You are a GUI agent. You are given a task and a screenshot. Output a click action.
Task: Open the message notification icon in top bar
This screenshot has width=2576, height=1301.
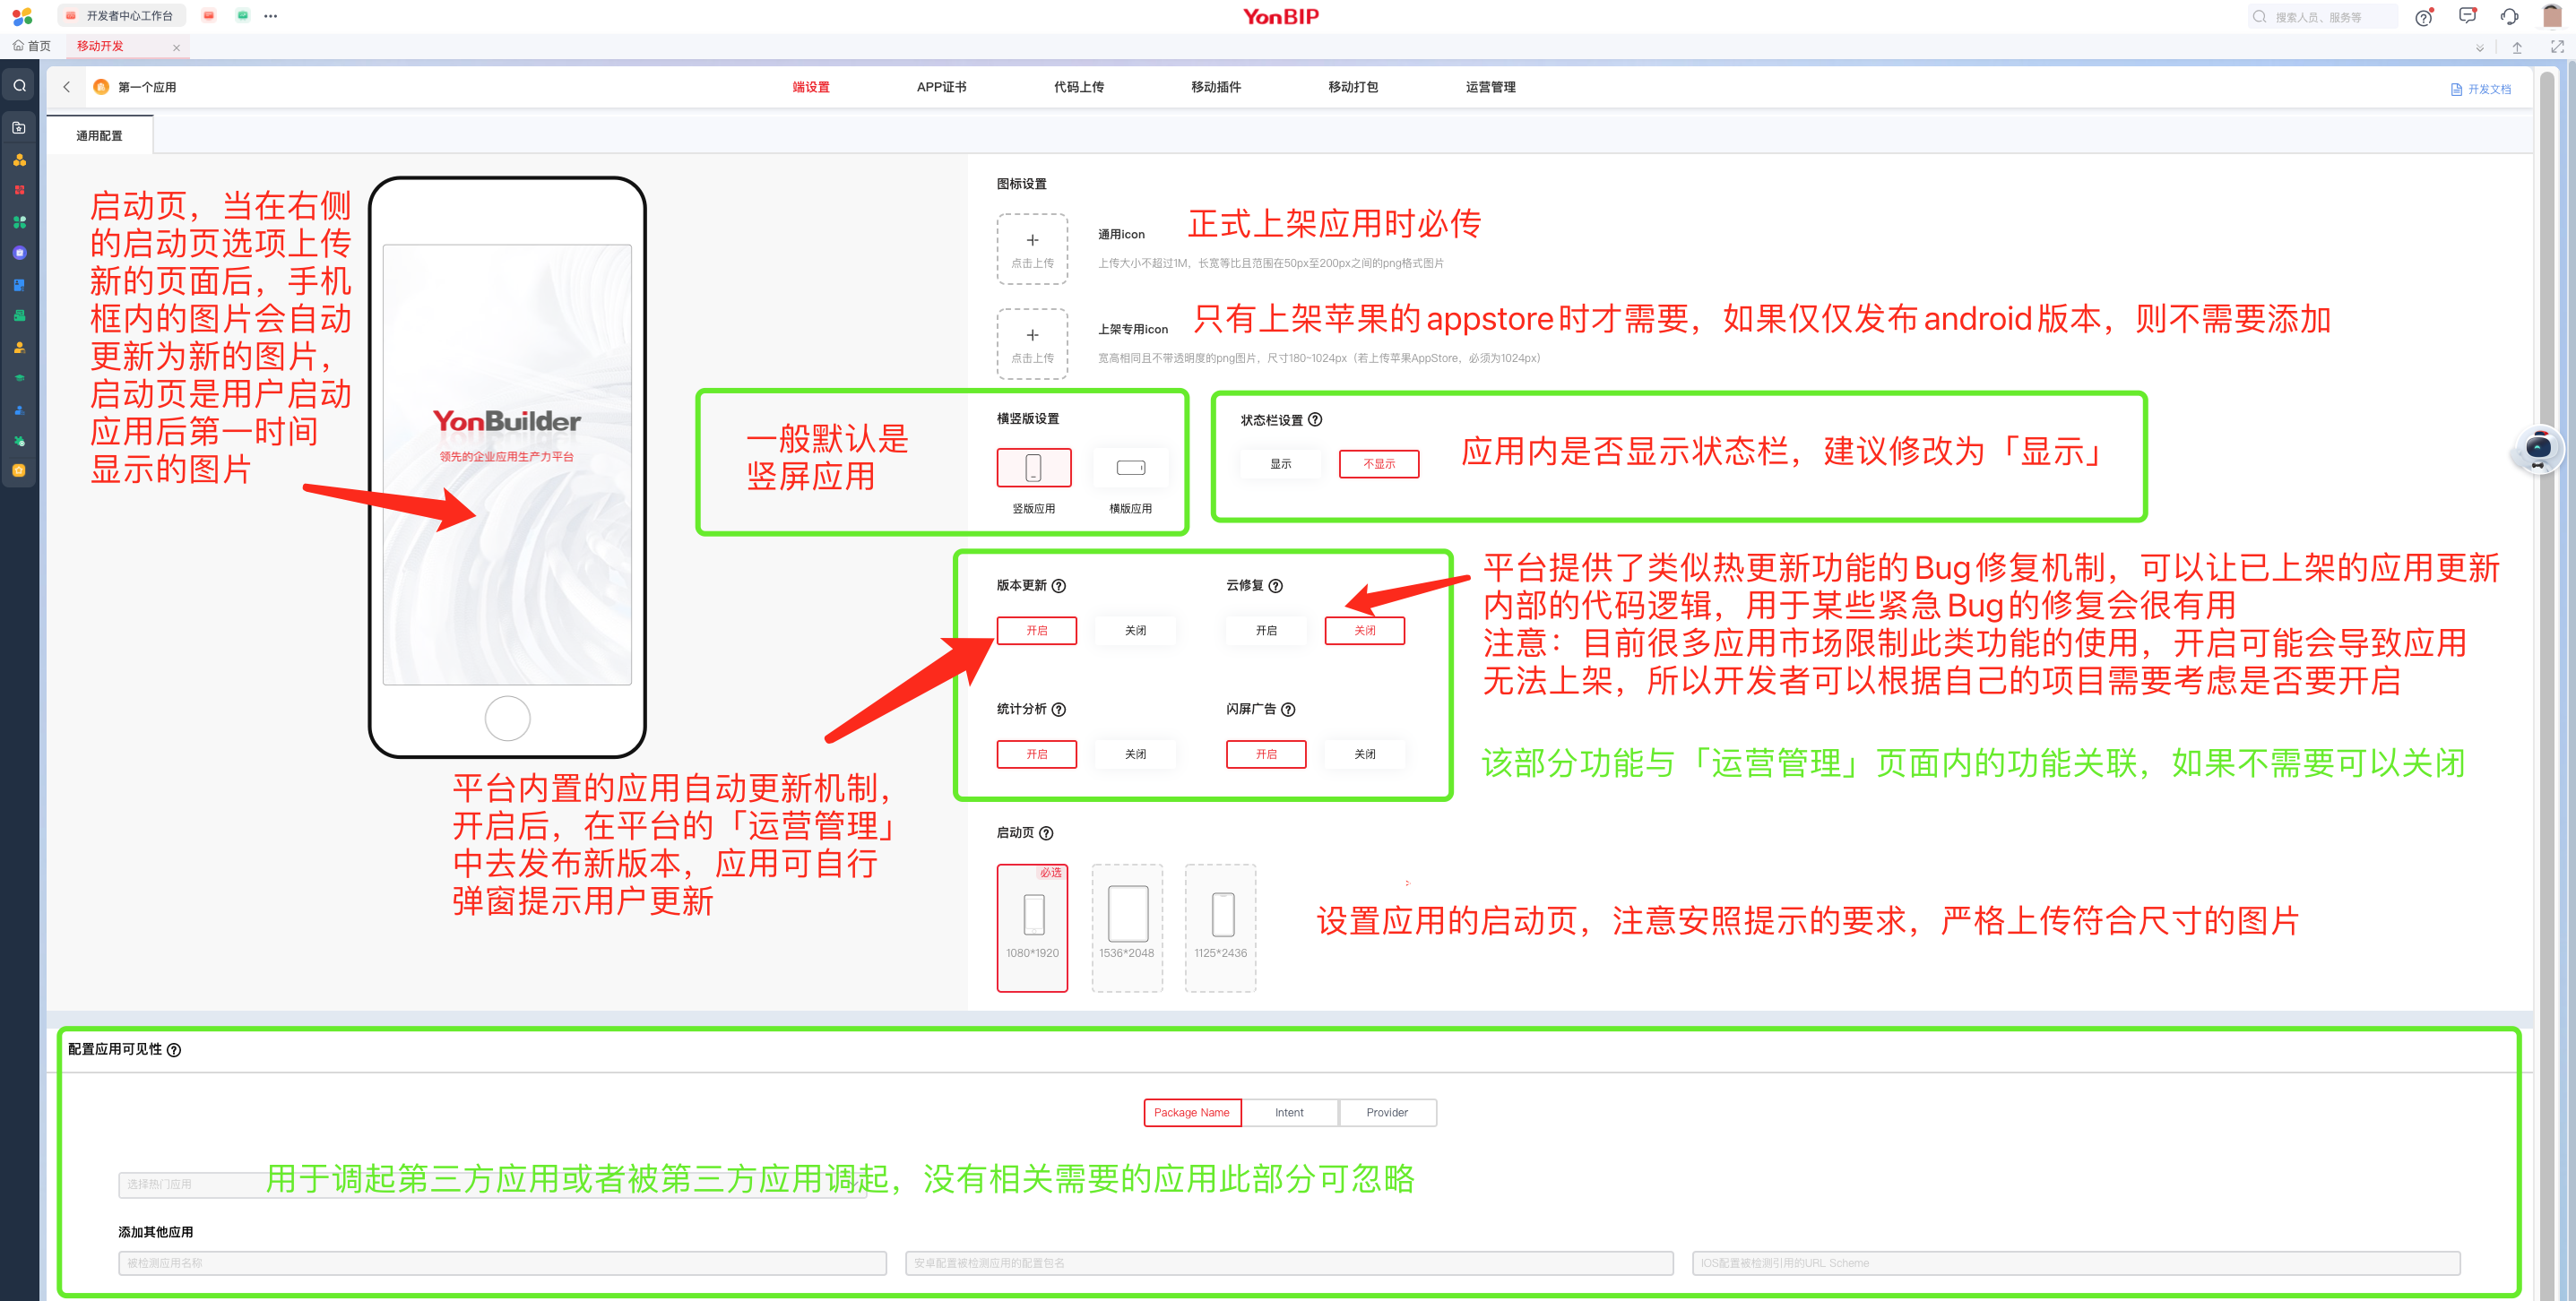[2466, 17]
